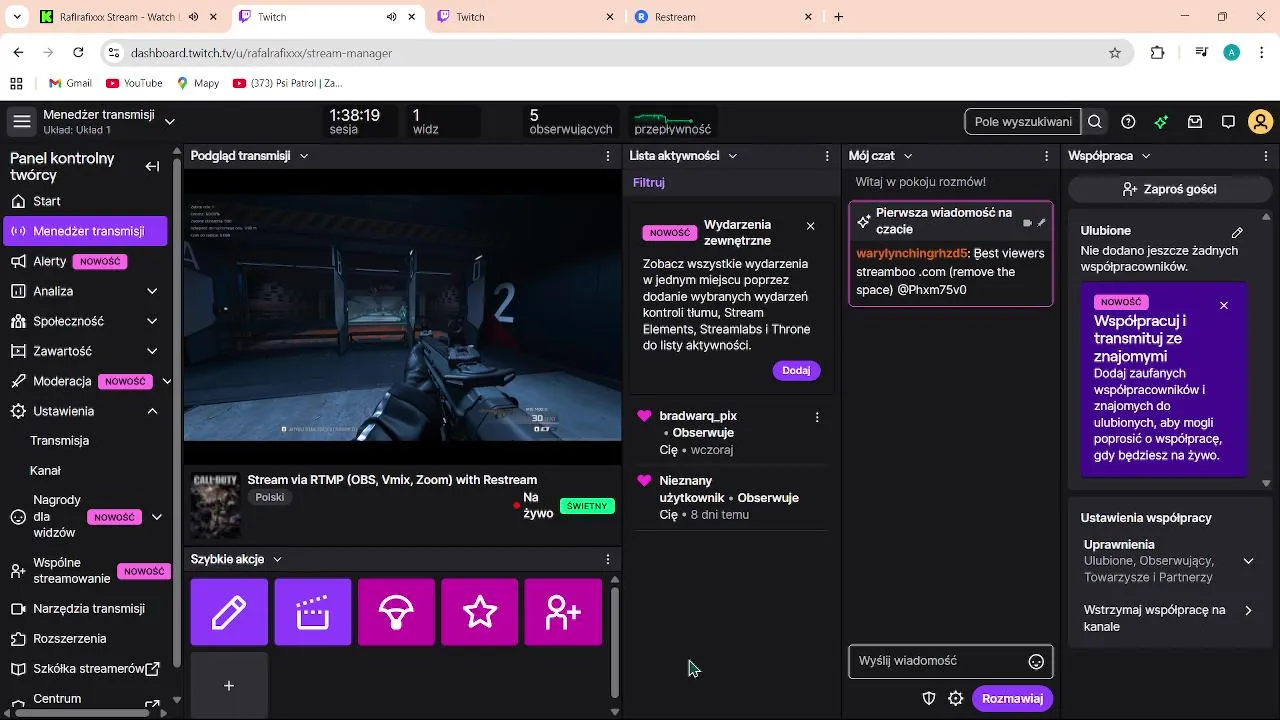Open chat settings gear icon
This screenshot has height=720, width=1280.
click(x=956, y=699)
